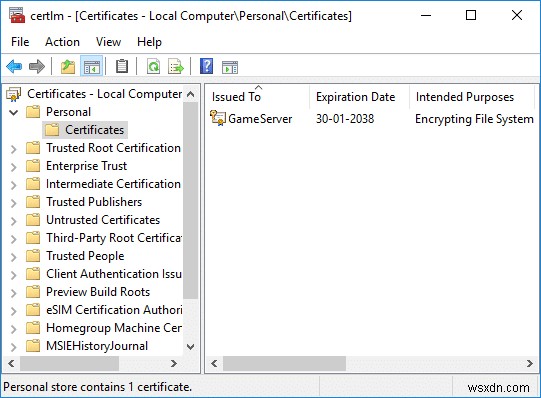Open the Help menu
Viewport: 541px width, 398px height.
coord(149,42)
